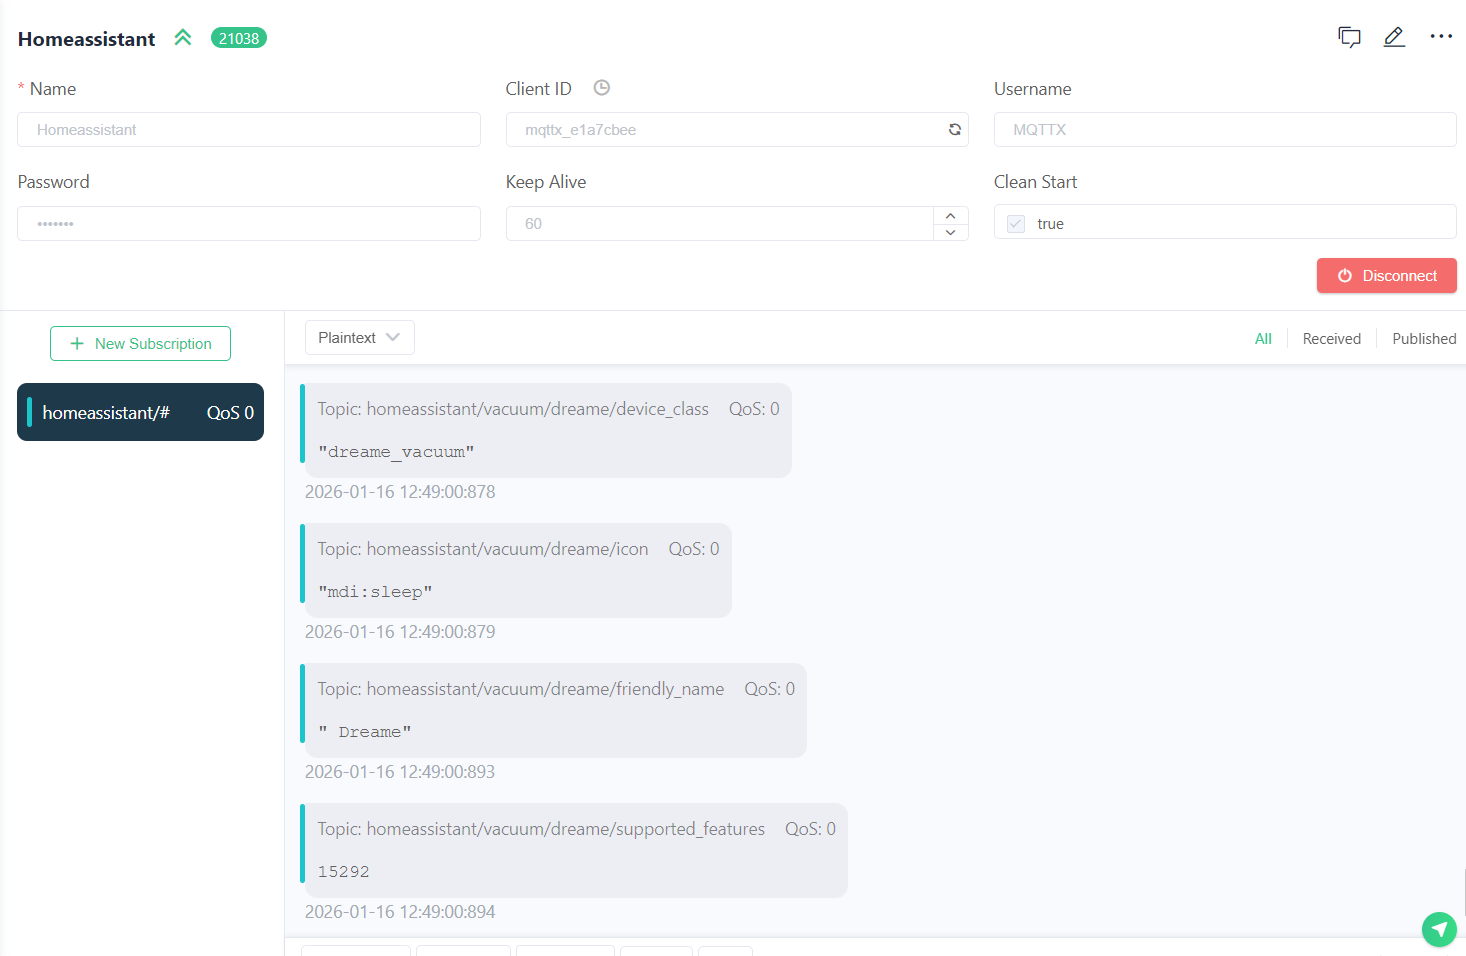Image resolution: width=1466 pixels, height=956 pixels.
Task: Regenerate the Client ID with refresh icon
Action: [x=954, y=130]
